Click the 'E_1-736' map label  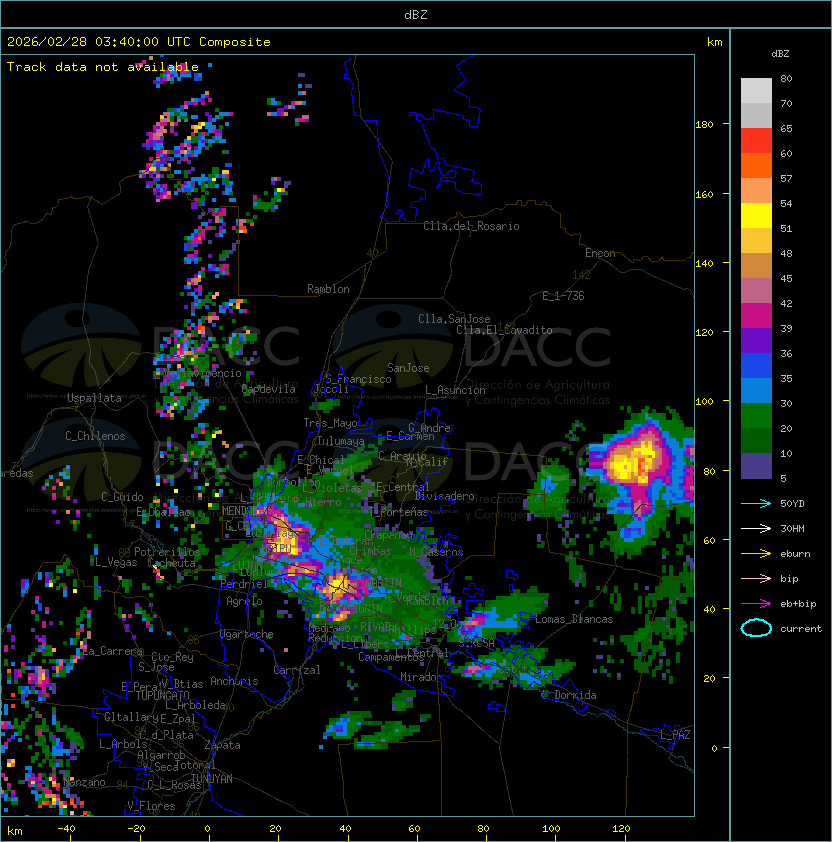[x=563, y=296]
